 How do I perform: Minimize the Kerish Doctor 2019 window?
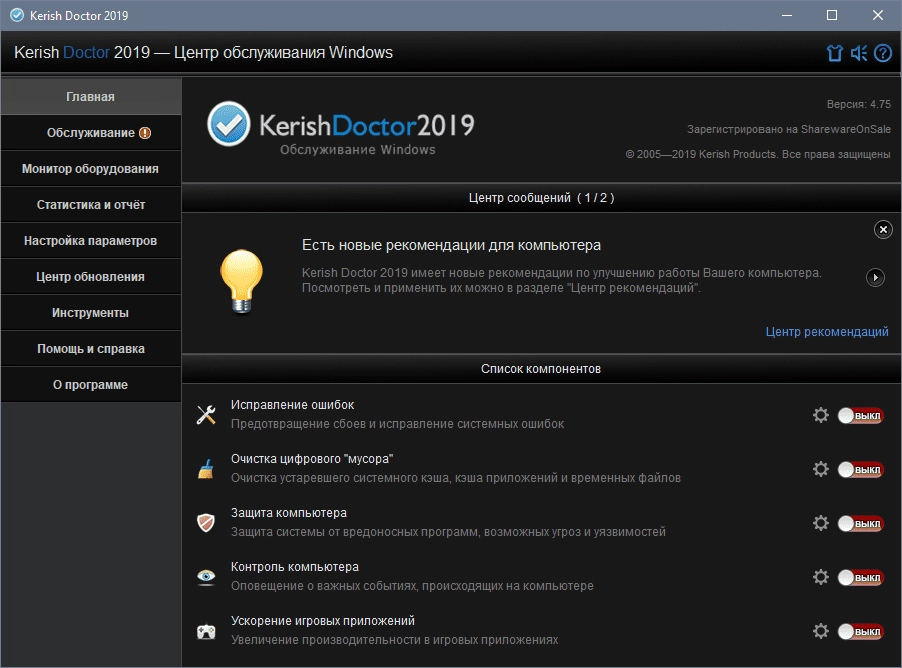click(x=787, y=16)
